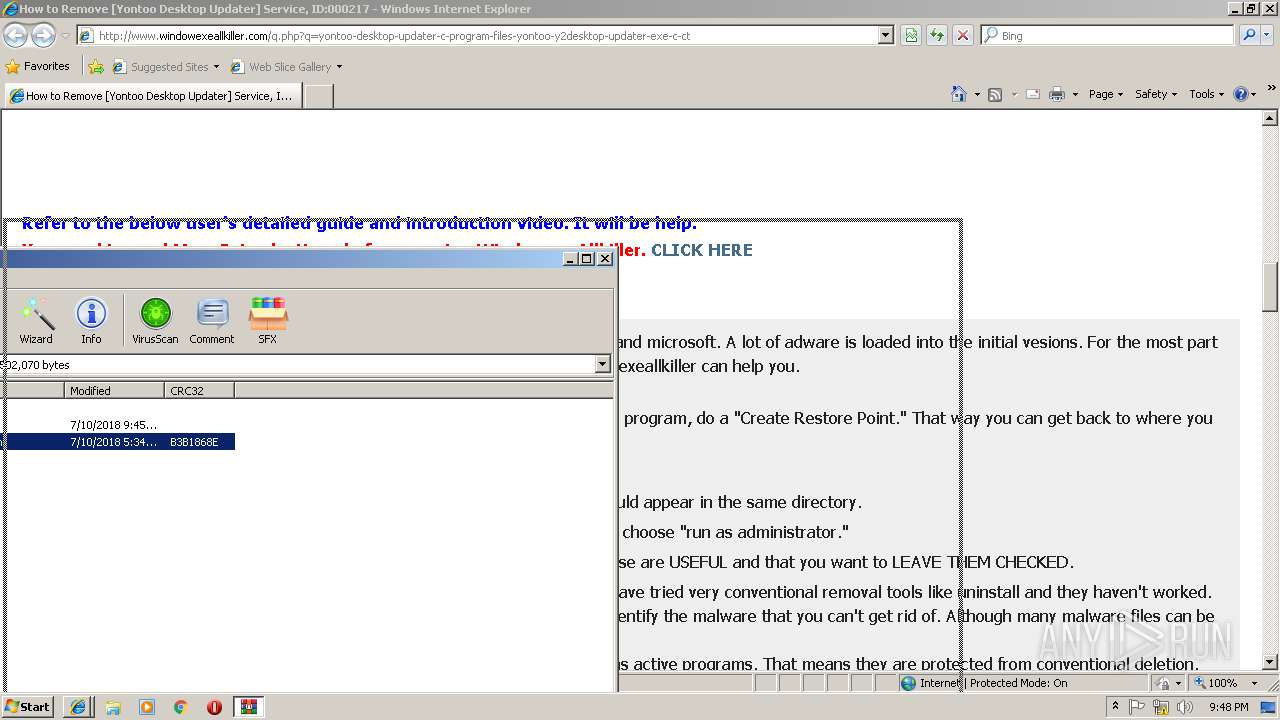Expand Print options dropdown arrow
This screenshot has width=1280, height=720.
tap(1075, 94)
